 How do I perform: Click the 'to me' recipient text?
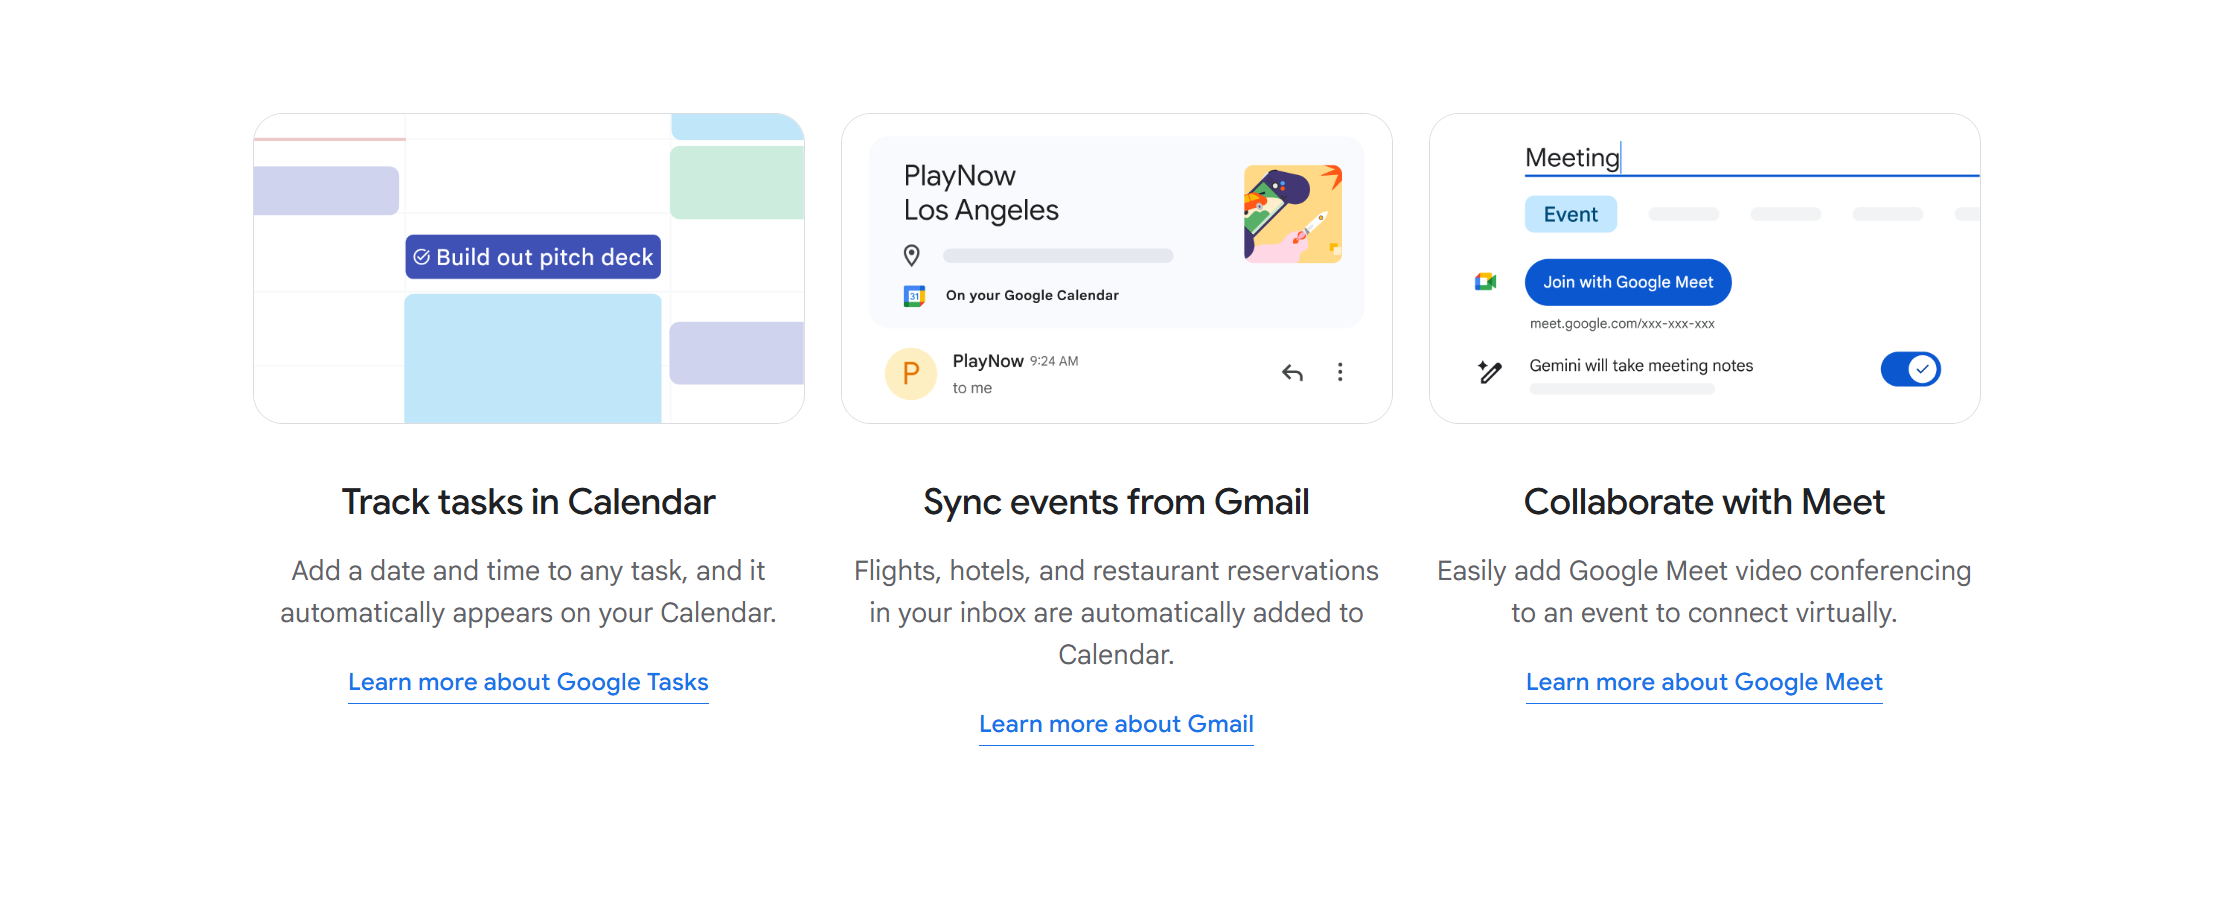[972, 388]
